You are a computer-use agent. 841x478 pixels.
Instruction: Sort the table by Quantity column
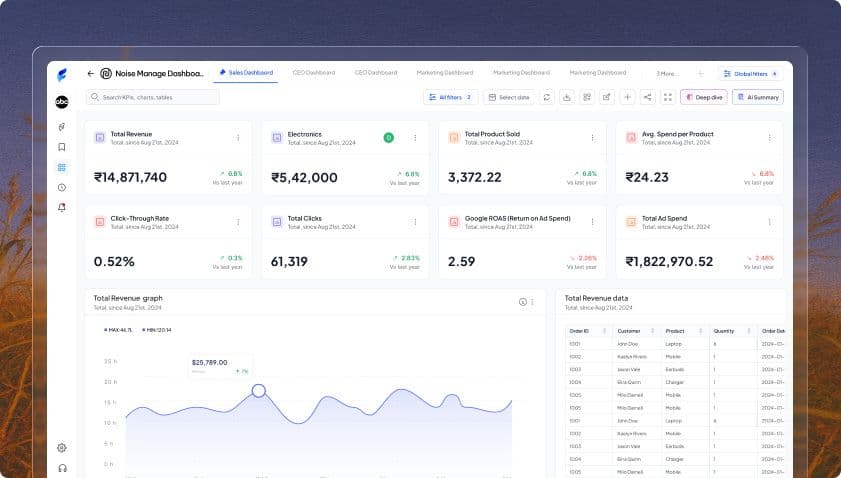(x=749, y=331)
